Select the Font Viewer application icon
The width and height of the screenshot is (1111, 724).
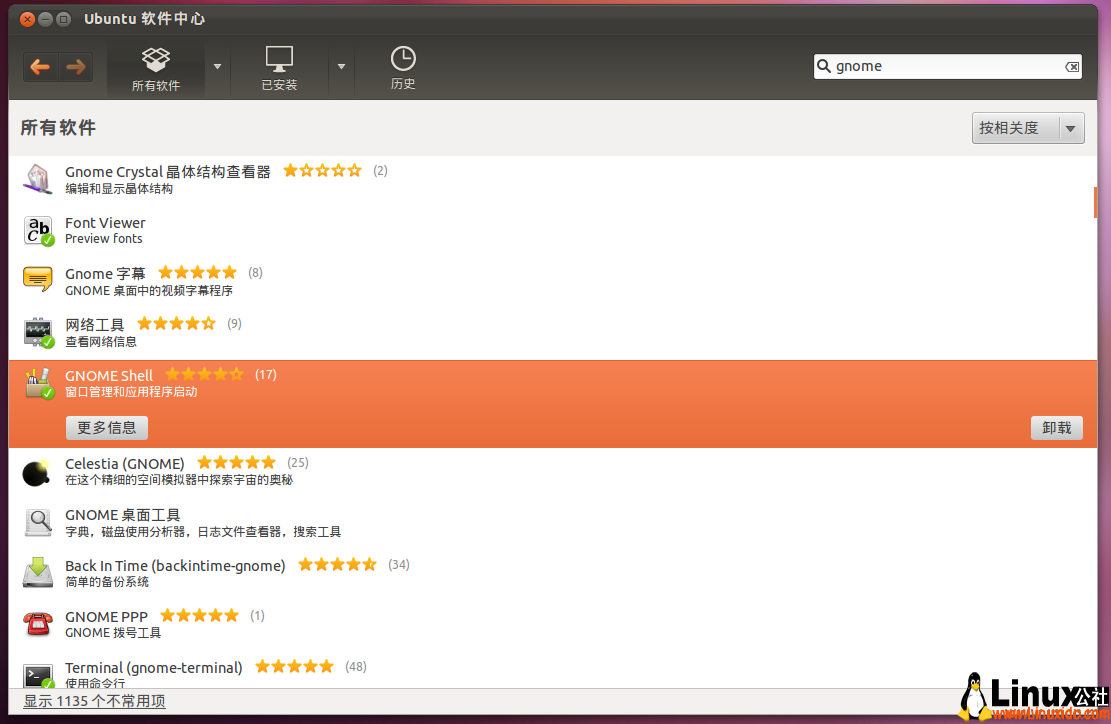point(37,230)
